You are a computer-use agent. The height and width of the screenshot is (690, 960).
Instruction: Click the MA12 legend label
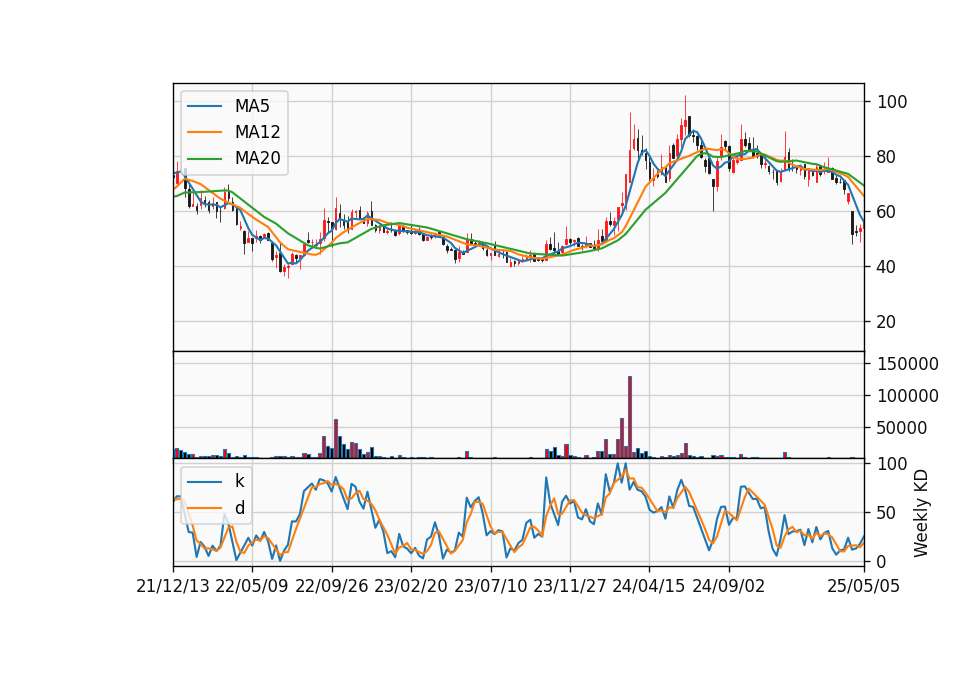pos(257,132)
